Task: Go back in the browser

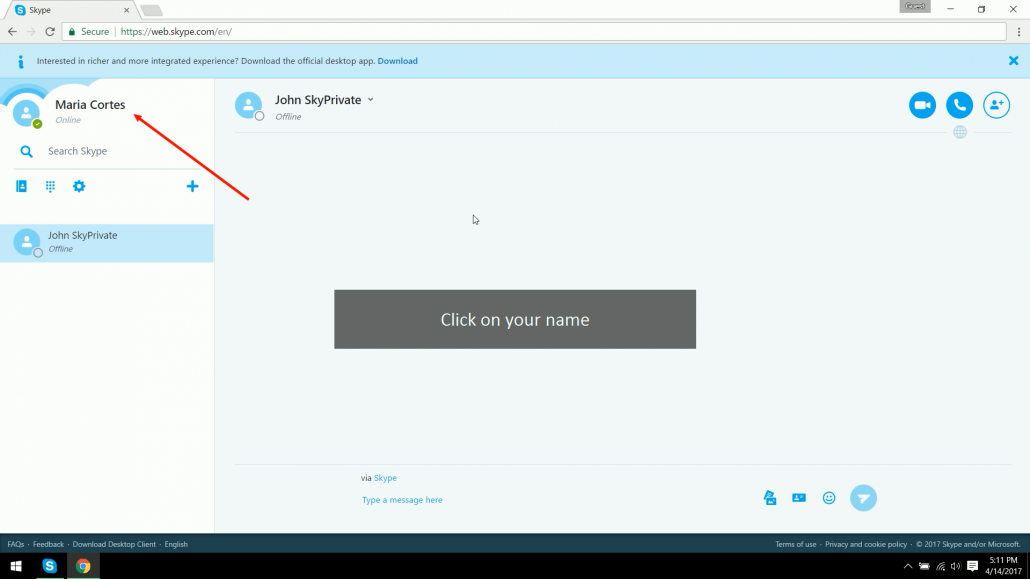Action: coord(12,32)
